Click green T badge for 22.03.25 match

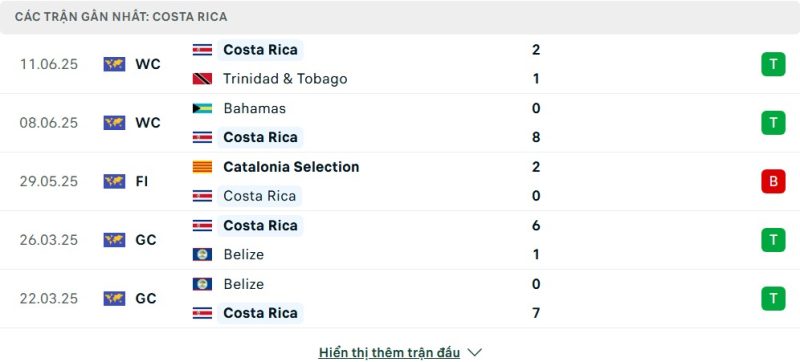coord(773,299)
